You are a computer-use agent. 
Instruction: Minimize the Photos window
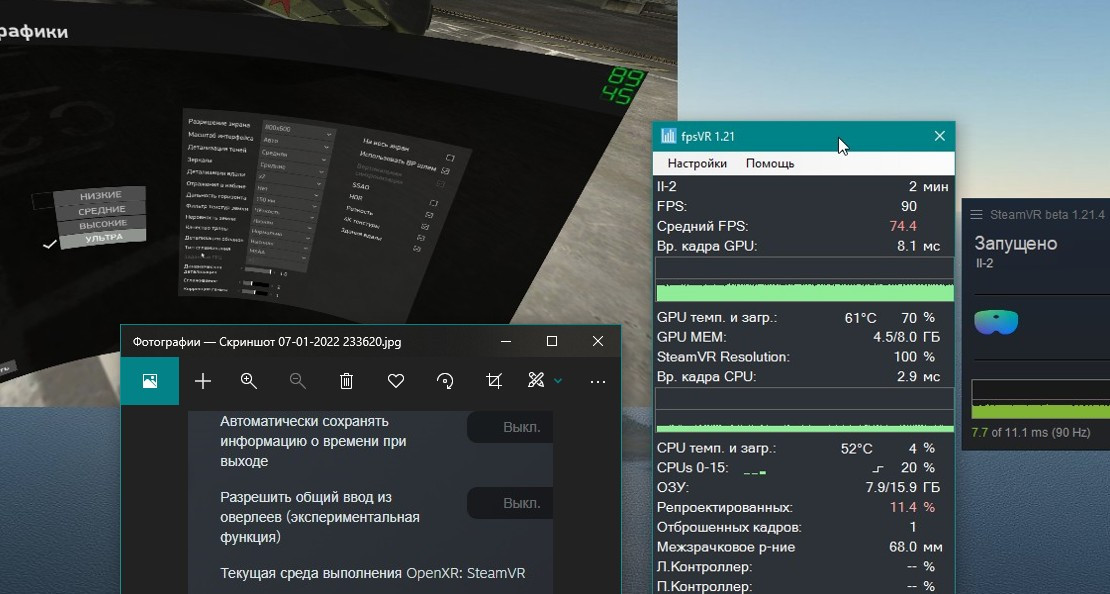pos(505,341)
